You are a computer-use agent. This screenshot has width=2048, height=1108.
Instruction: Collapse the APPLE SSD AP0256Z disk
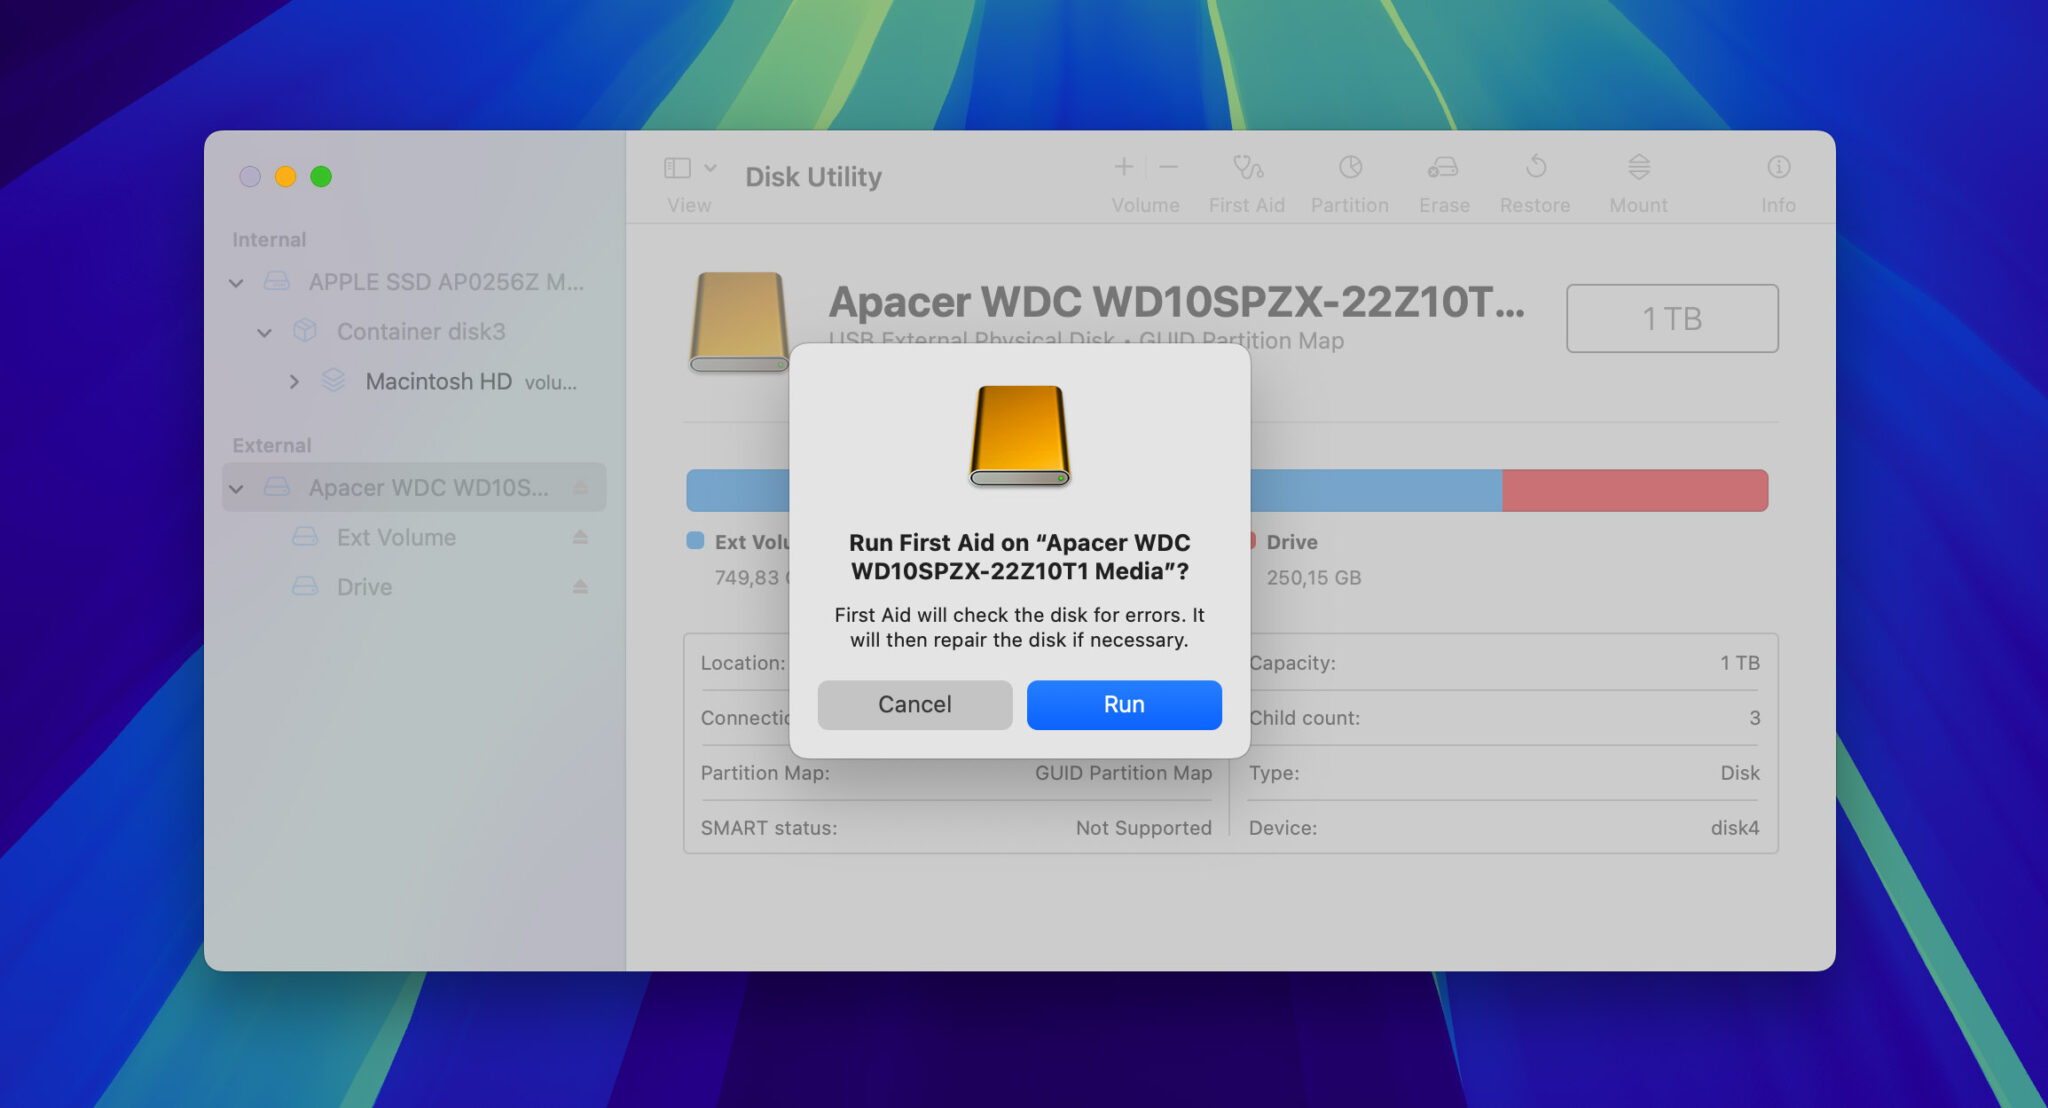[x=238, y=282]
